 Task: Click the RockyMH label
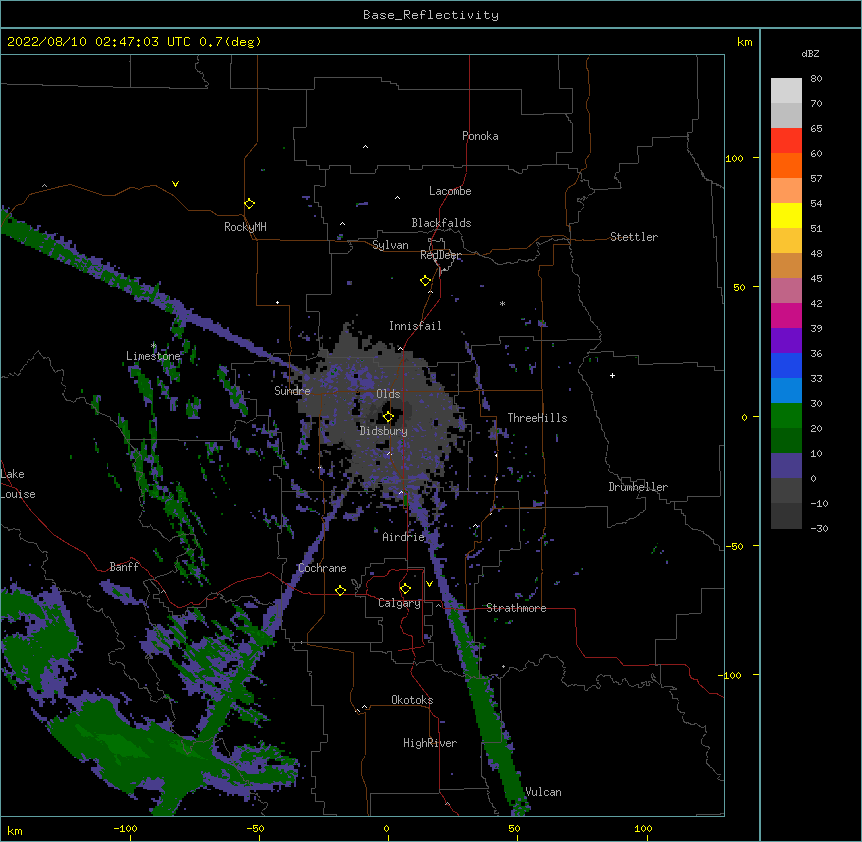point(245,227)
